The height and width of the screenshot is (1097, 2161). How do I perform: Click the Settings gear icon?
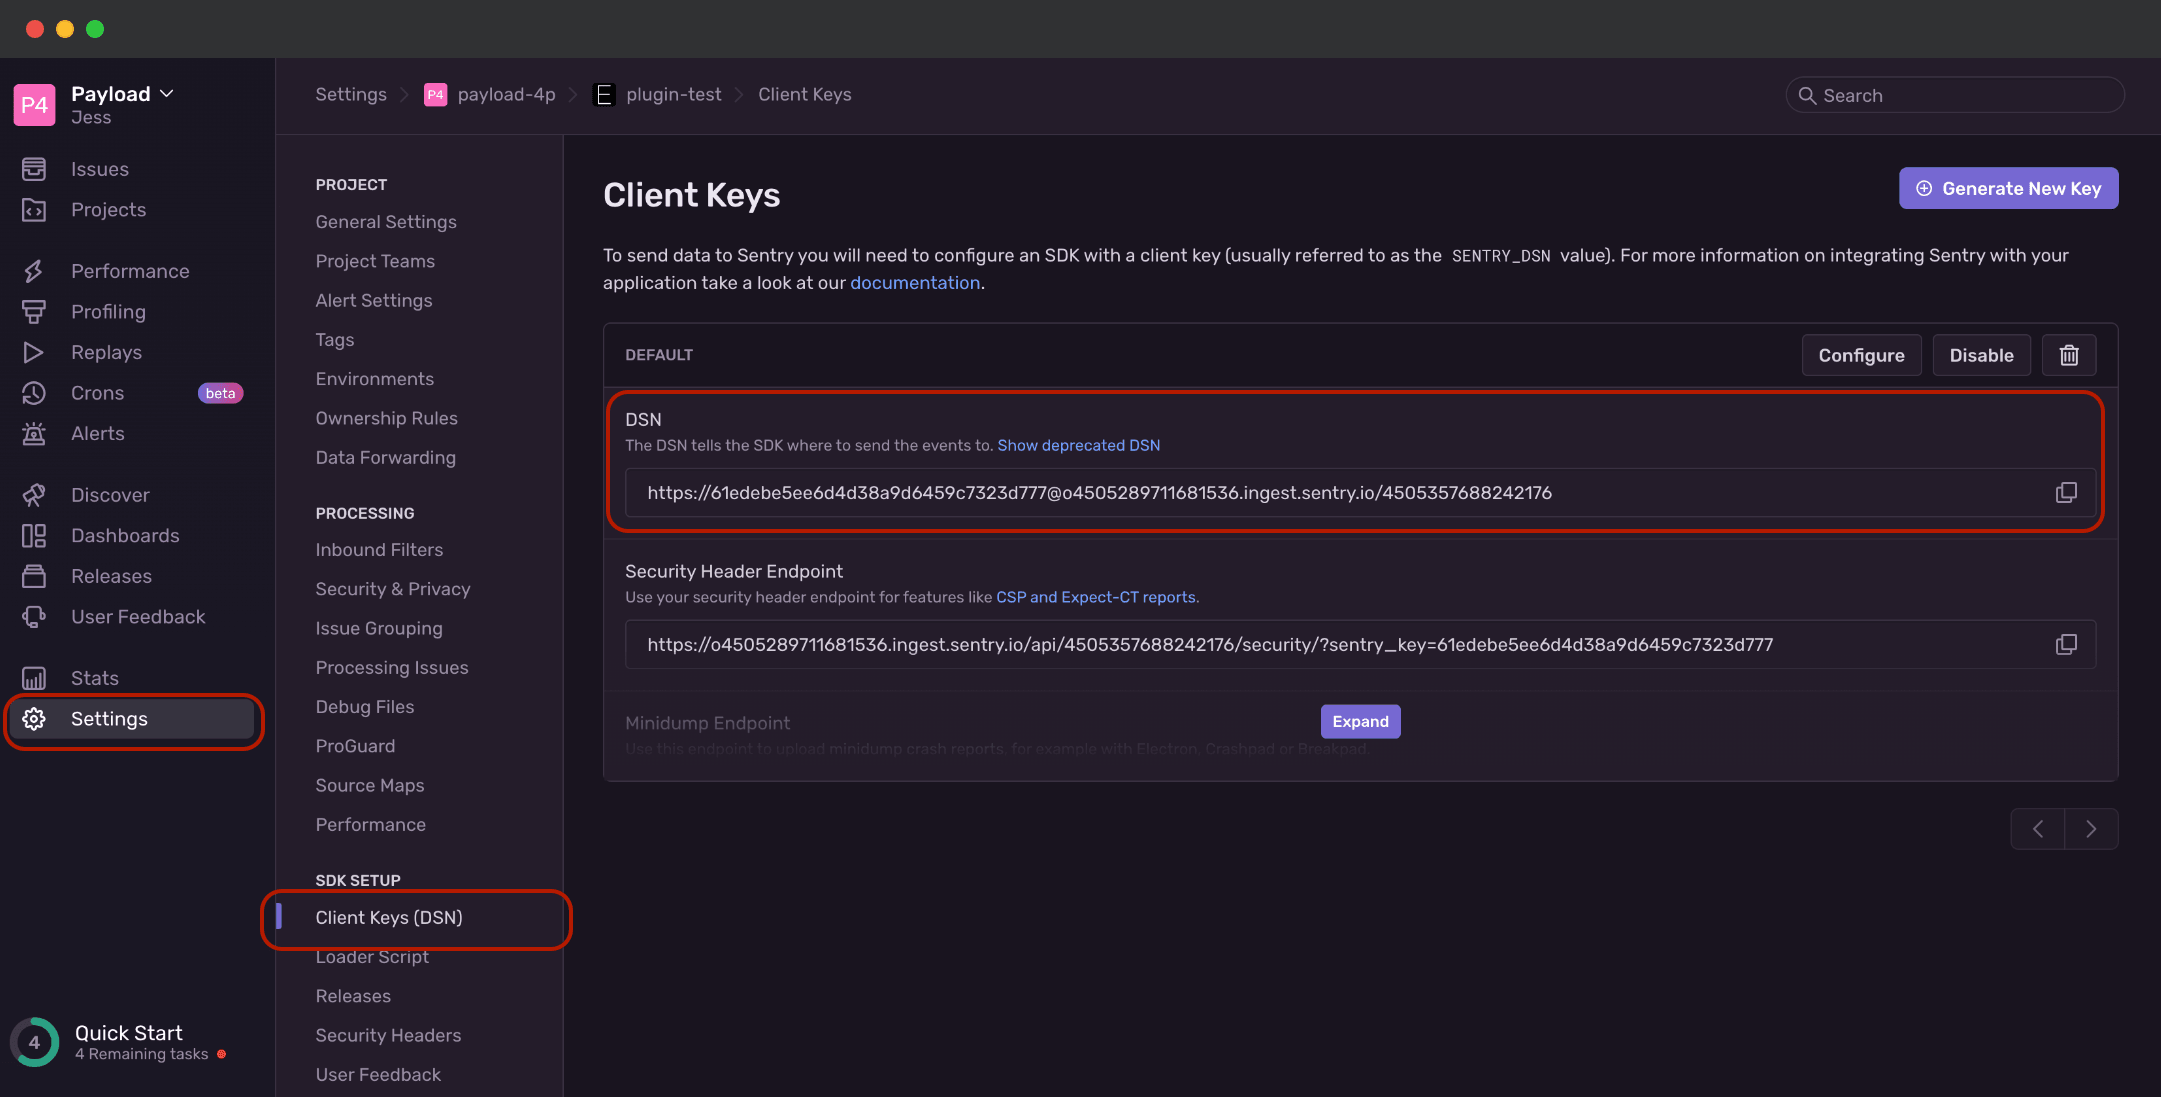tap(34, 719)
